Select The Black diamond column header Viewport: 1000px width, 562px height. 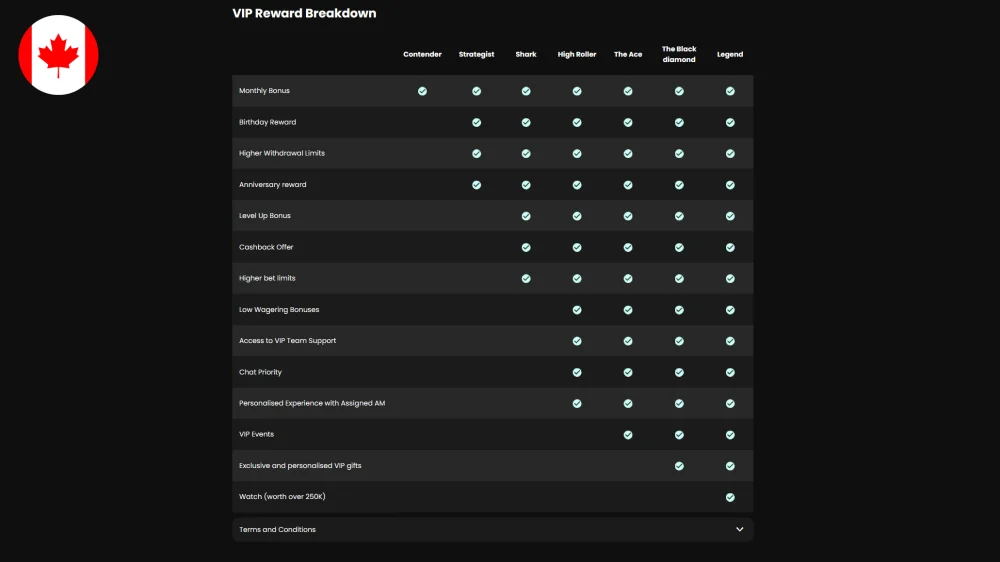679,54
